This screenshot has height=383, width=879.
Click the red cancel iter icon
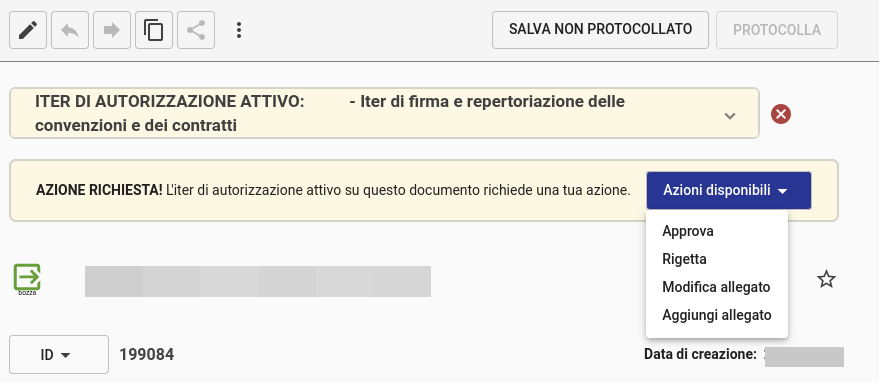(781, 114)
